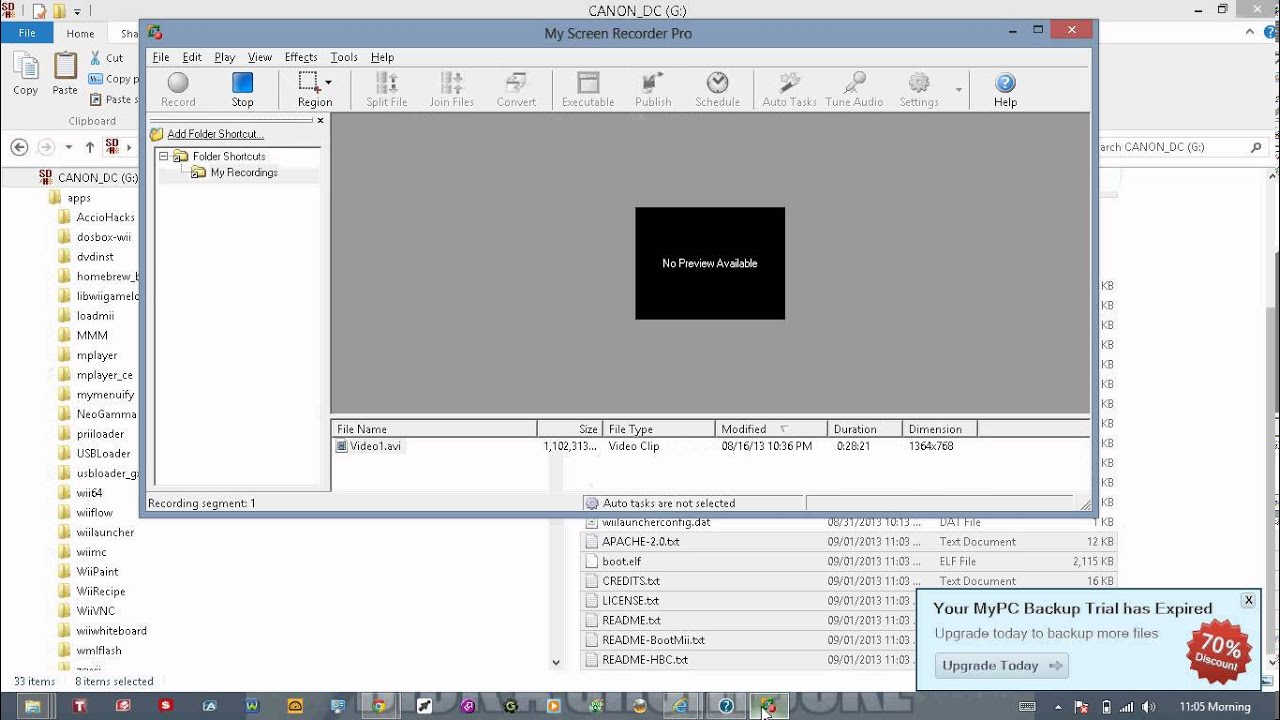Viewport: 1280px width, 720px height.
Task: Open Region dropdown arrow
Action: click(x=328, y=83)
